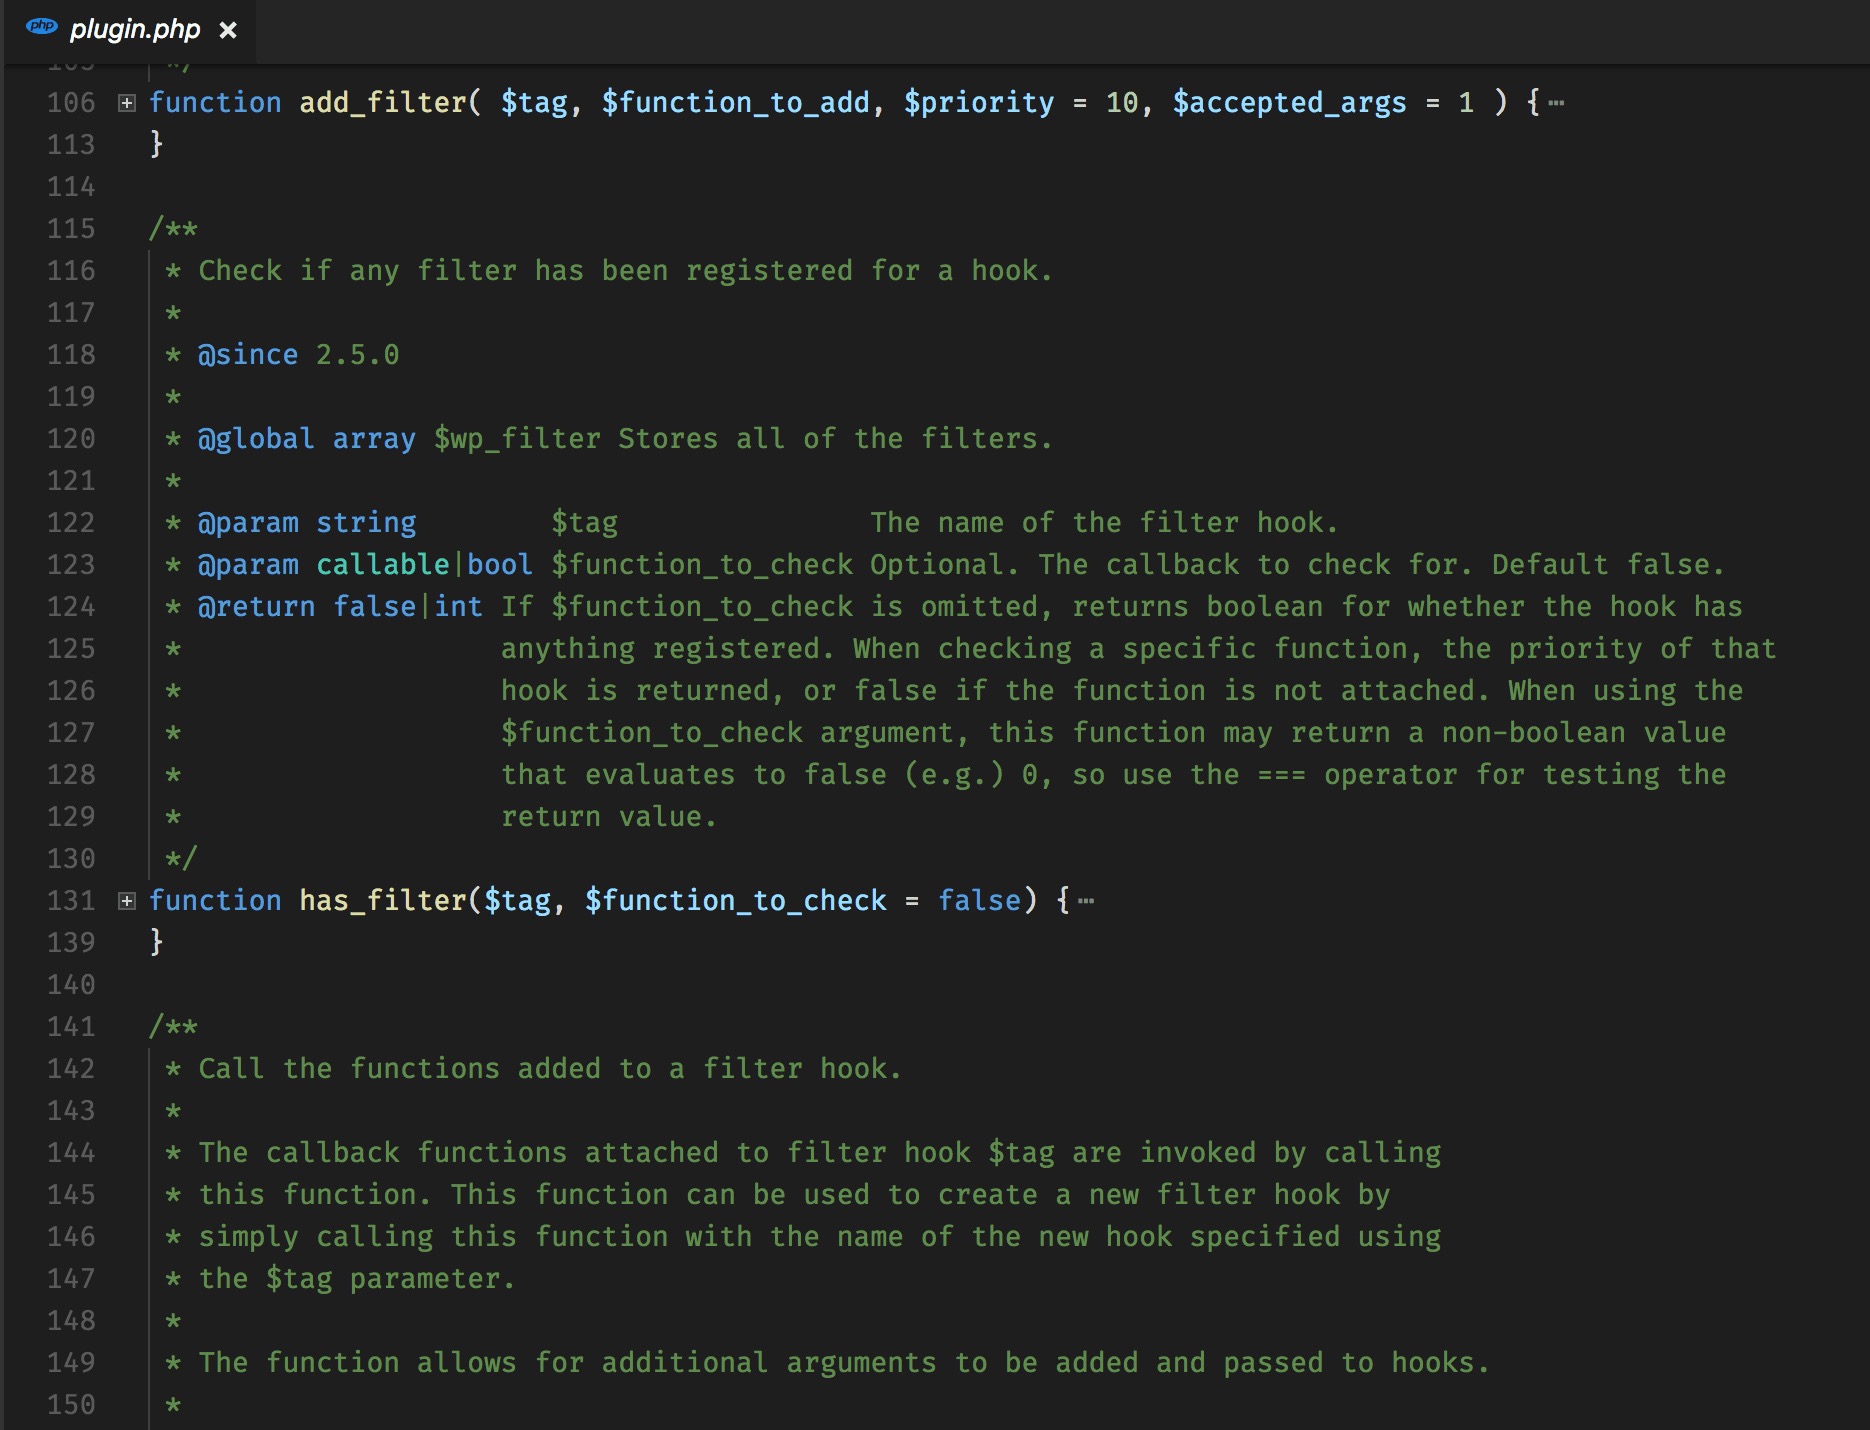Image resolution: width=1870 pixels, height=1430 pixels.
Task: Click the false default value in has_filter
Action: tap(979, 901)
